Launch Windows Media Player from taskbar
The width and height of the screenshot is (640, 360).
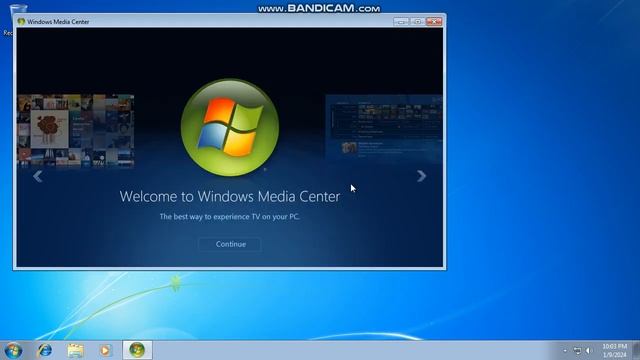[105, 350]
